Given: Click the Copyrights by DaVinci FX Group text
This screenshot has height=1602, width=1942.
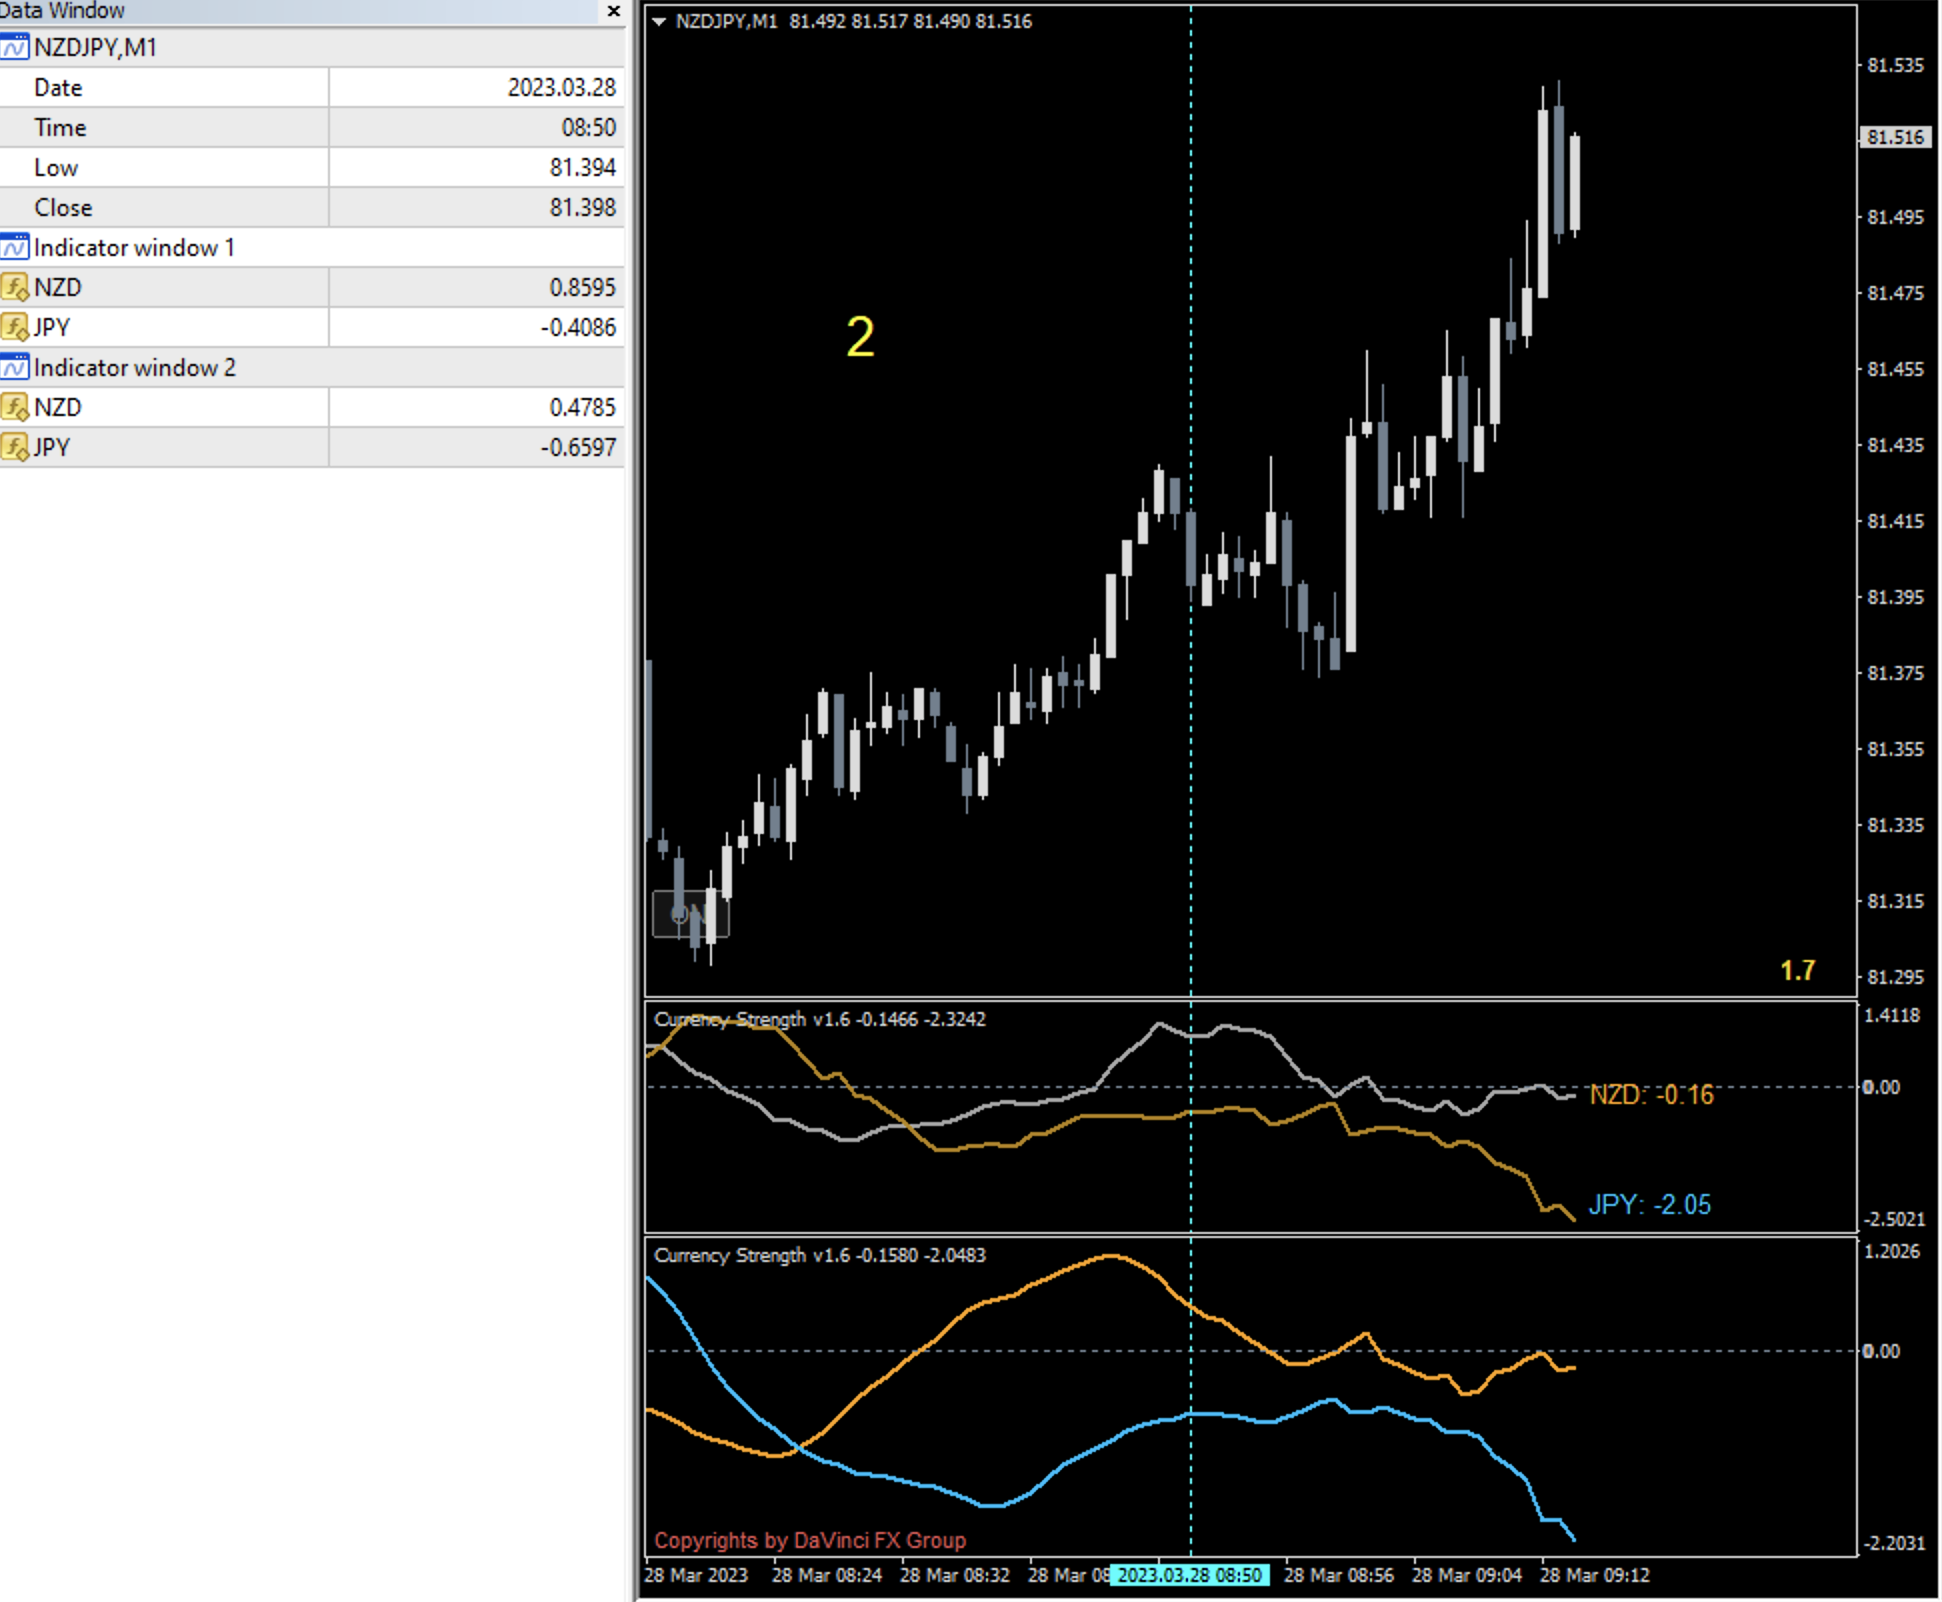Looking at the screenshot, I should point(810,1540).
